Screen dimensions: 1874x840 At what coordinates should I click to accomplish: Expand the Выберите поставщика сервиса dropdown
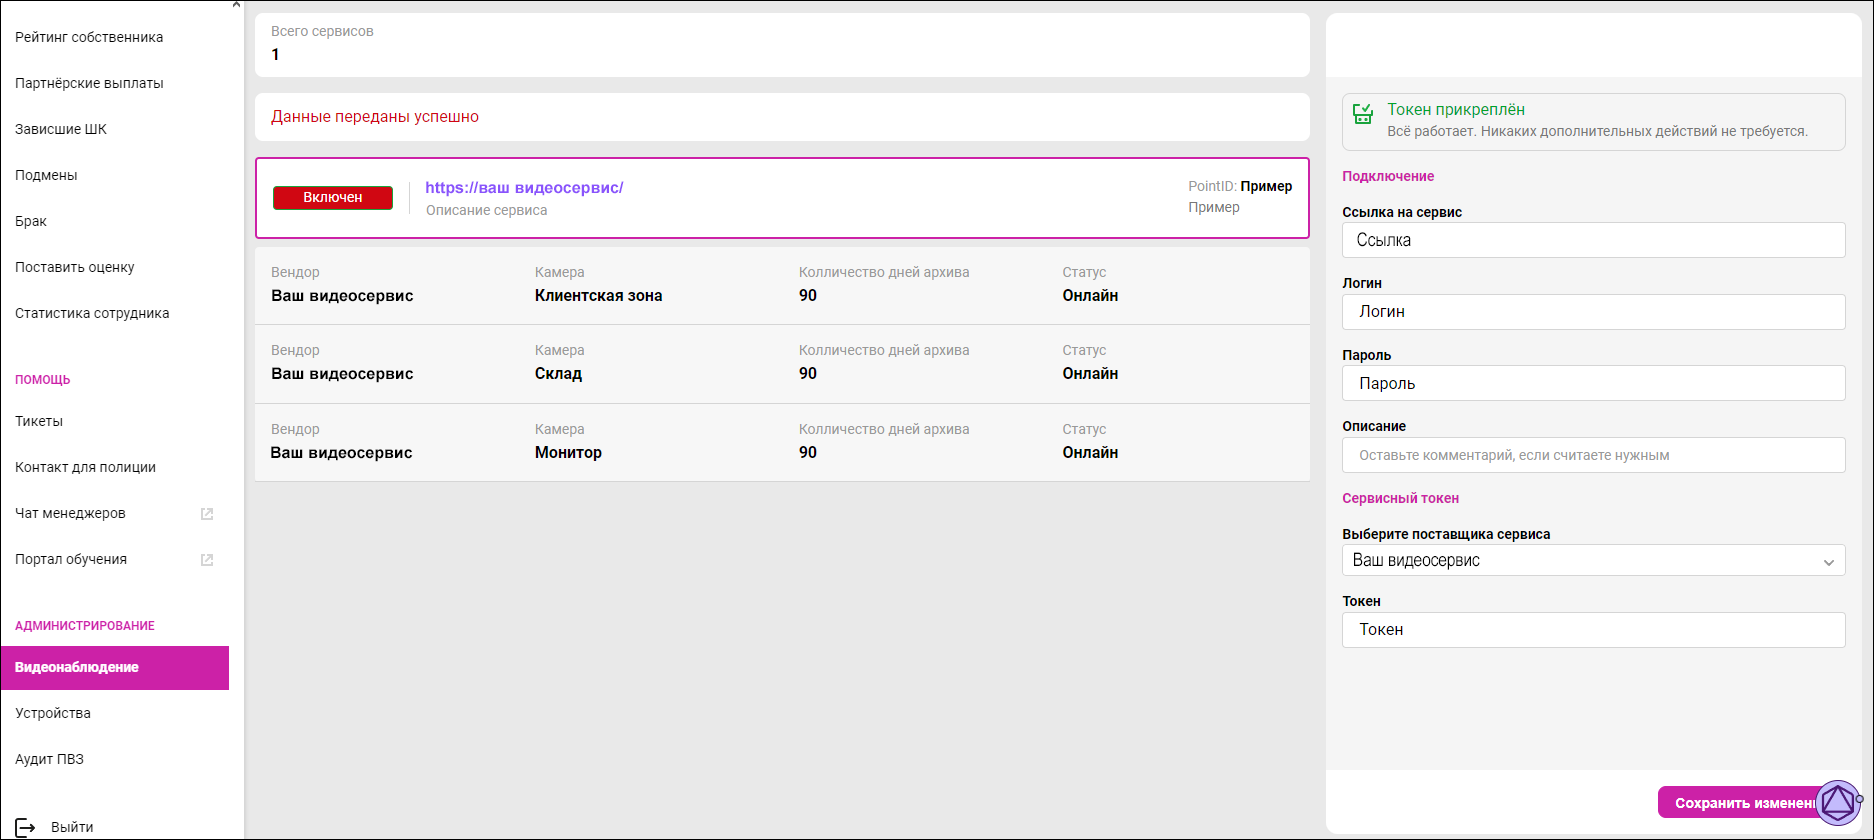click(x=1593, y=560)
